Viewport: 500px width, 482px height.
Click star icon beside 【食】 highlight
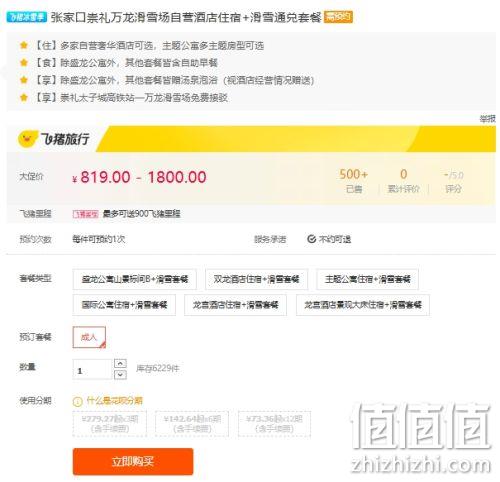point(24,62)
